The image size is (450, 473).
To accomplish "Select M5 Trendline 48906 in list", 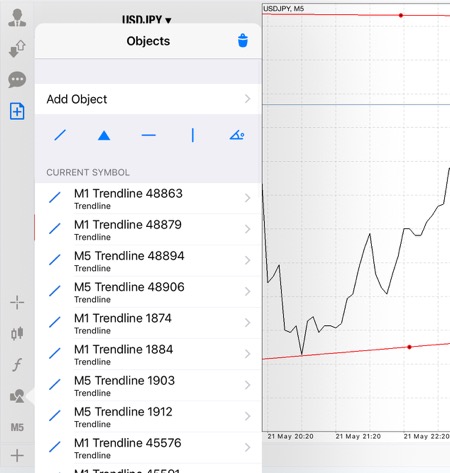I will (x=148, y=292).
